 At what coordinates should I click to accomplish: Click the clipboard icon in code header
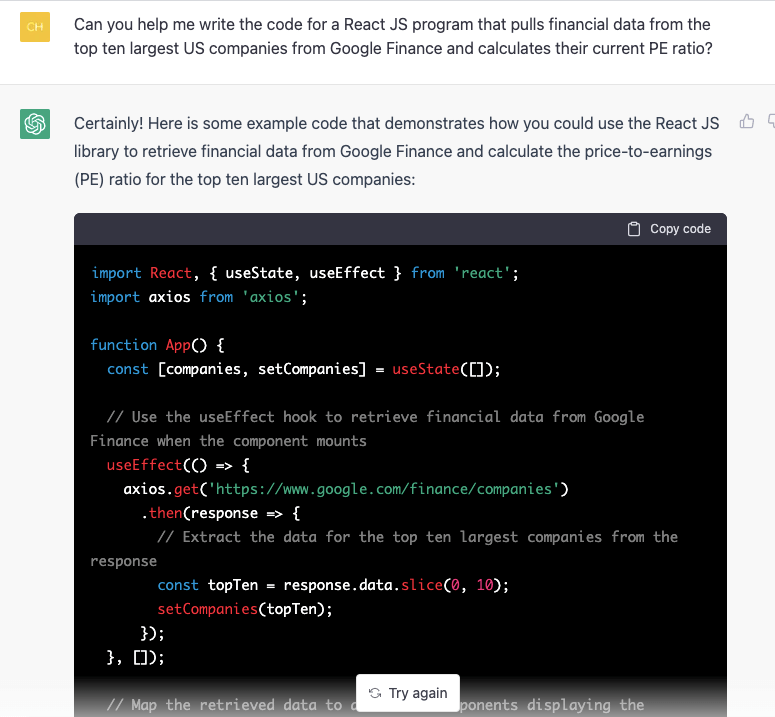(634, 229)
